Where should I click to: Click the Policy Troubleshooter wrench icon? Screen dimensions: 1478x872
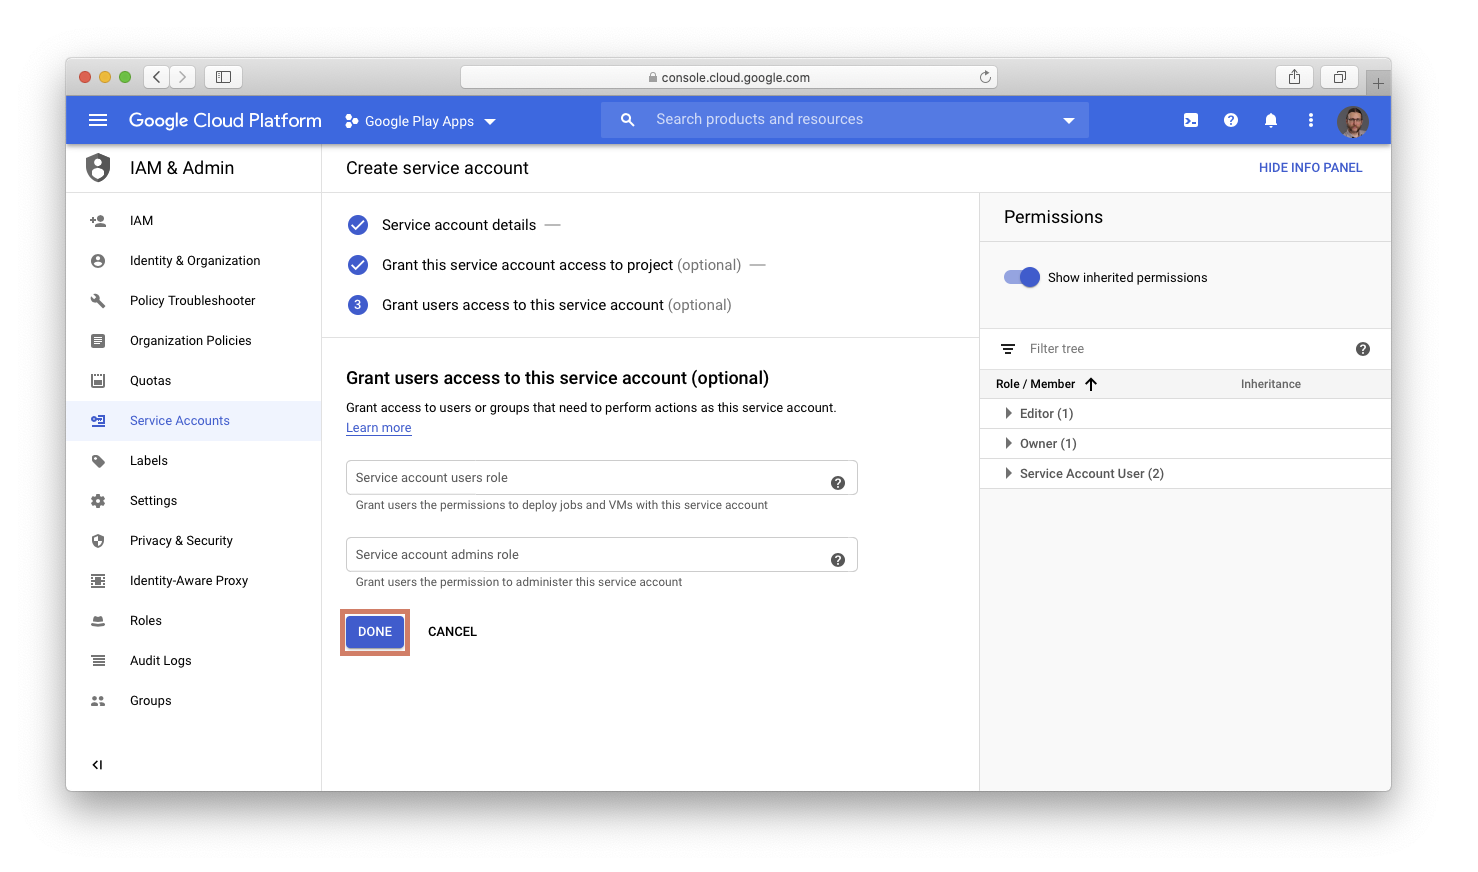(x=98, y=301)
